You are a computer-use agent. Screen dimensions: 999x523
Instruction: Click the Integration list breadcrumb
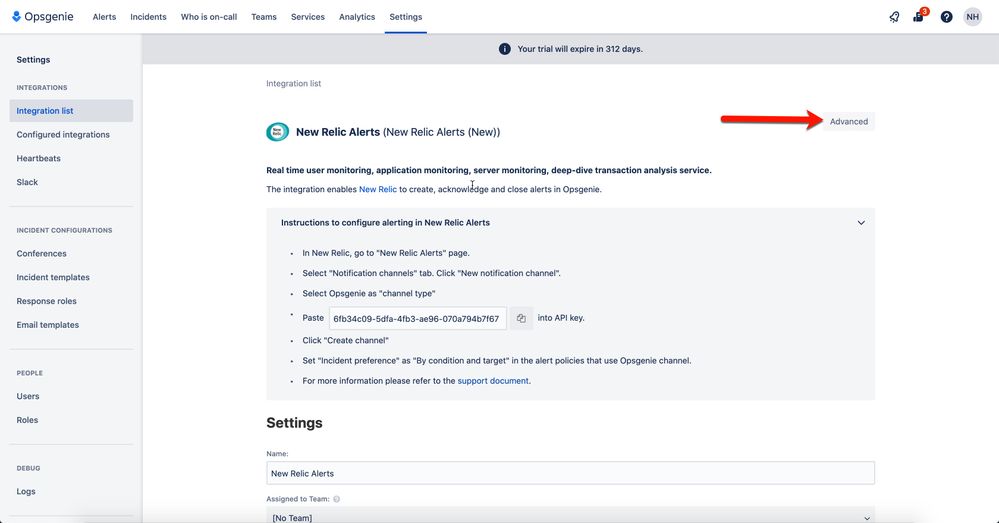click(294, 83)
